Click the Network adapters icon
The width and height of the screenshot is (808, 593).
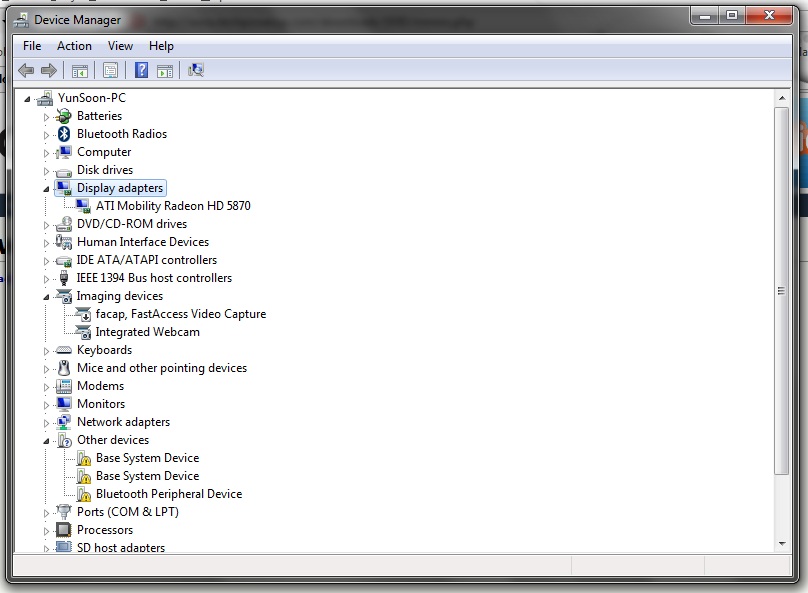coord(63,422)
